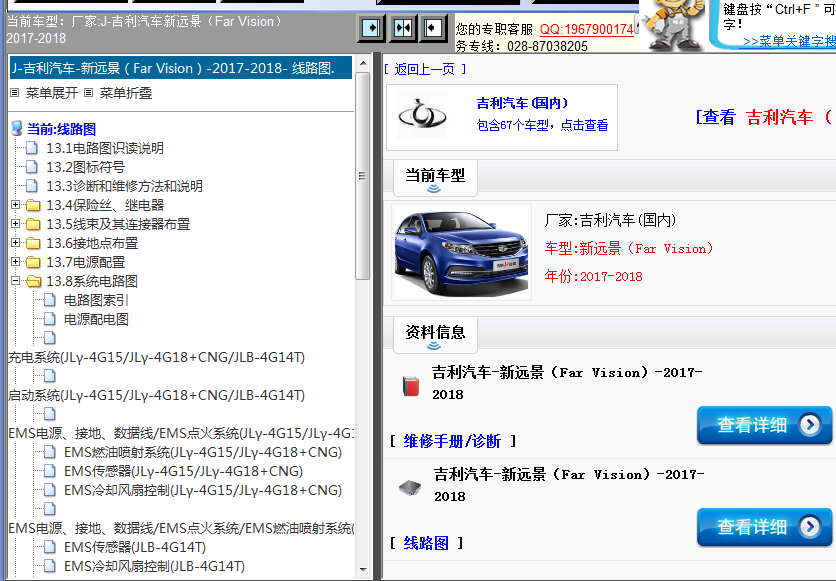Click document icon of EMS燃油喷射系统(JLy-4G15/JLy-4G18+CNG)
Viewport: 836px width, 581px height.
click(50, 452)
